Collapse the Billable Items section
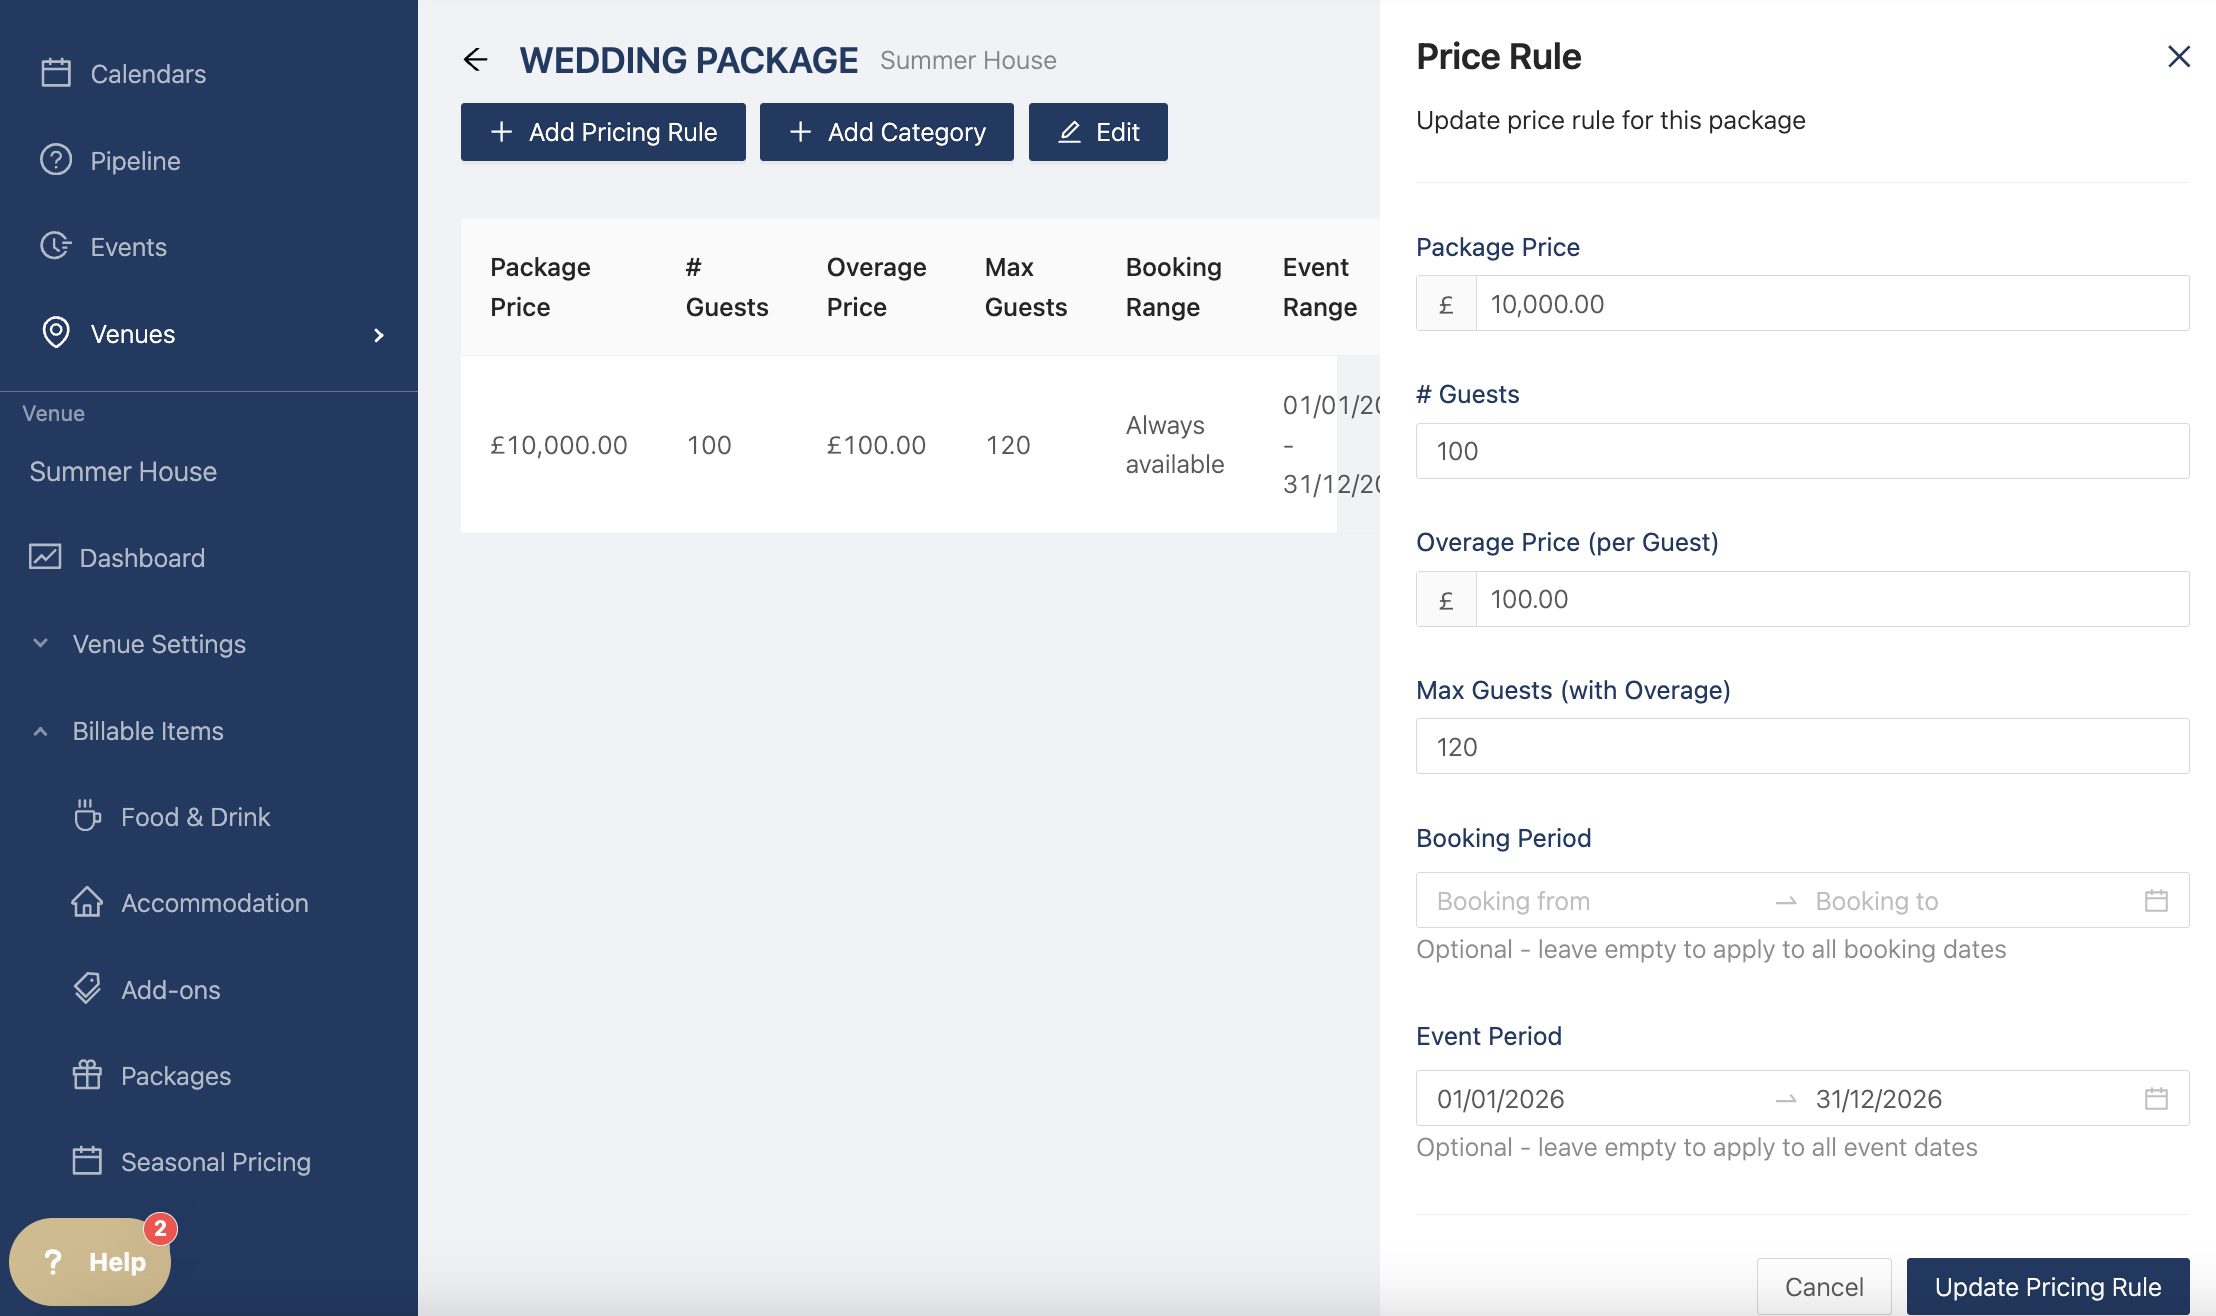Screen dimensions: 2216x1316 point(41,731)
